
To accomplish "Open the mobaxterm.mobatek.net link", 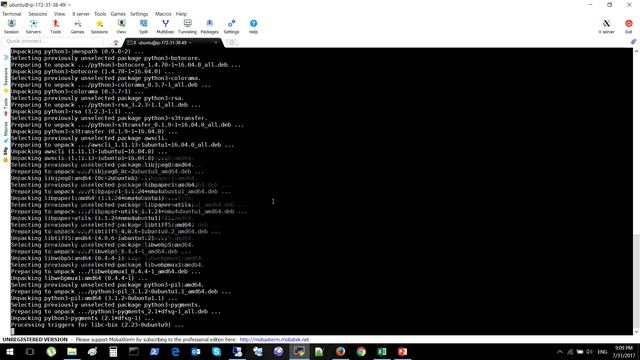I will [274, 340].
